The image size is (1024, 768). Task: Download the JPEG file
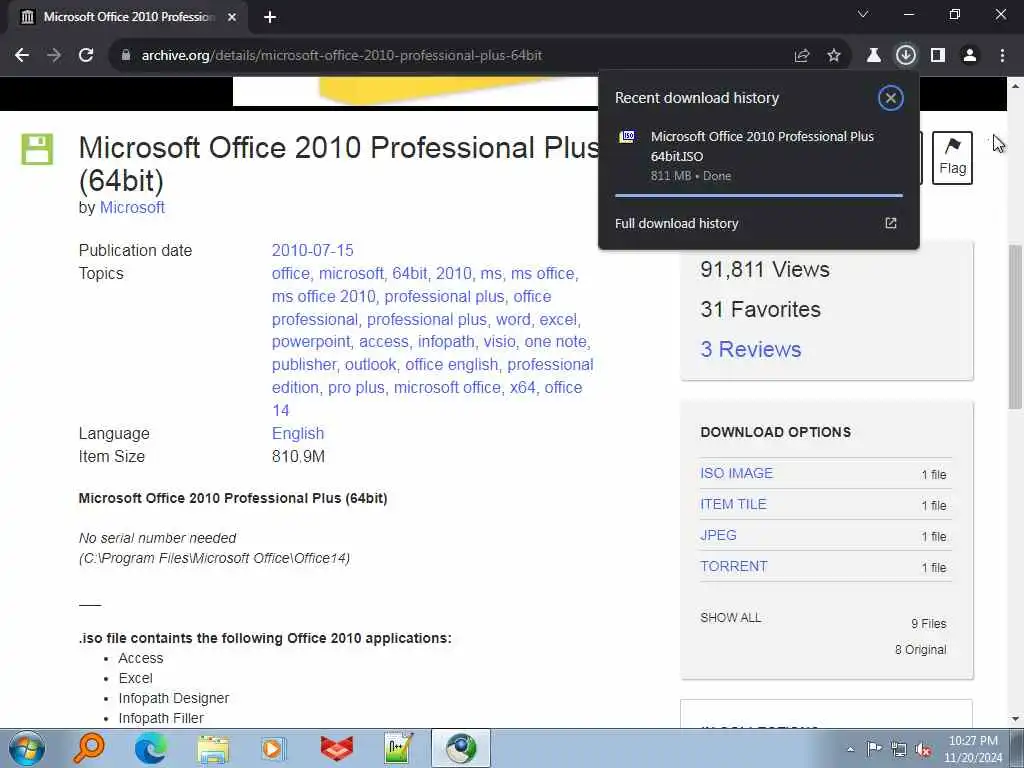click(718, 535)
